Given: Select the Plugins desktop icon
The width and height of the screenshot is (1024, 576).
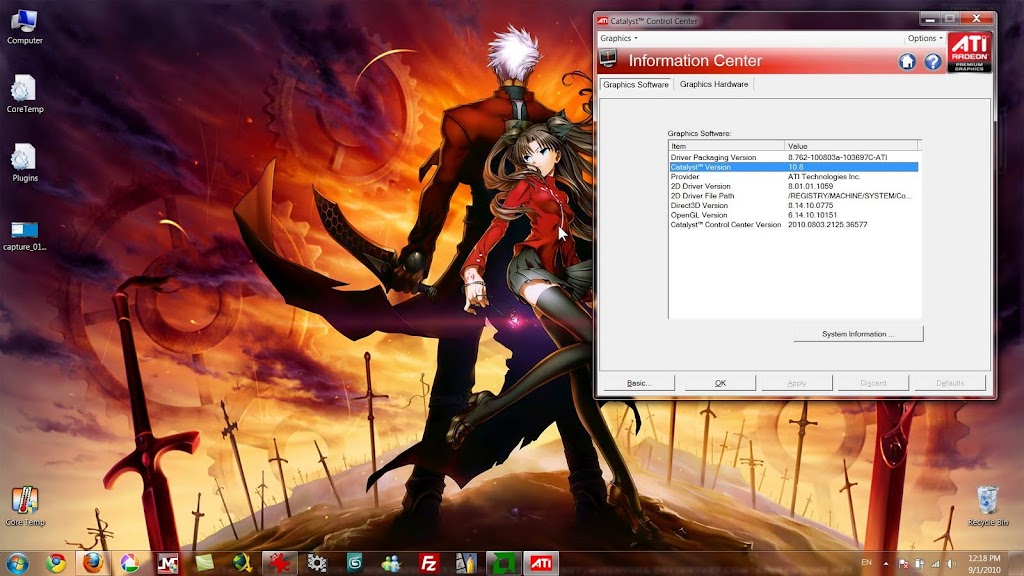Looking at the screenshot, I should point(25,163).
